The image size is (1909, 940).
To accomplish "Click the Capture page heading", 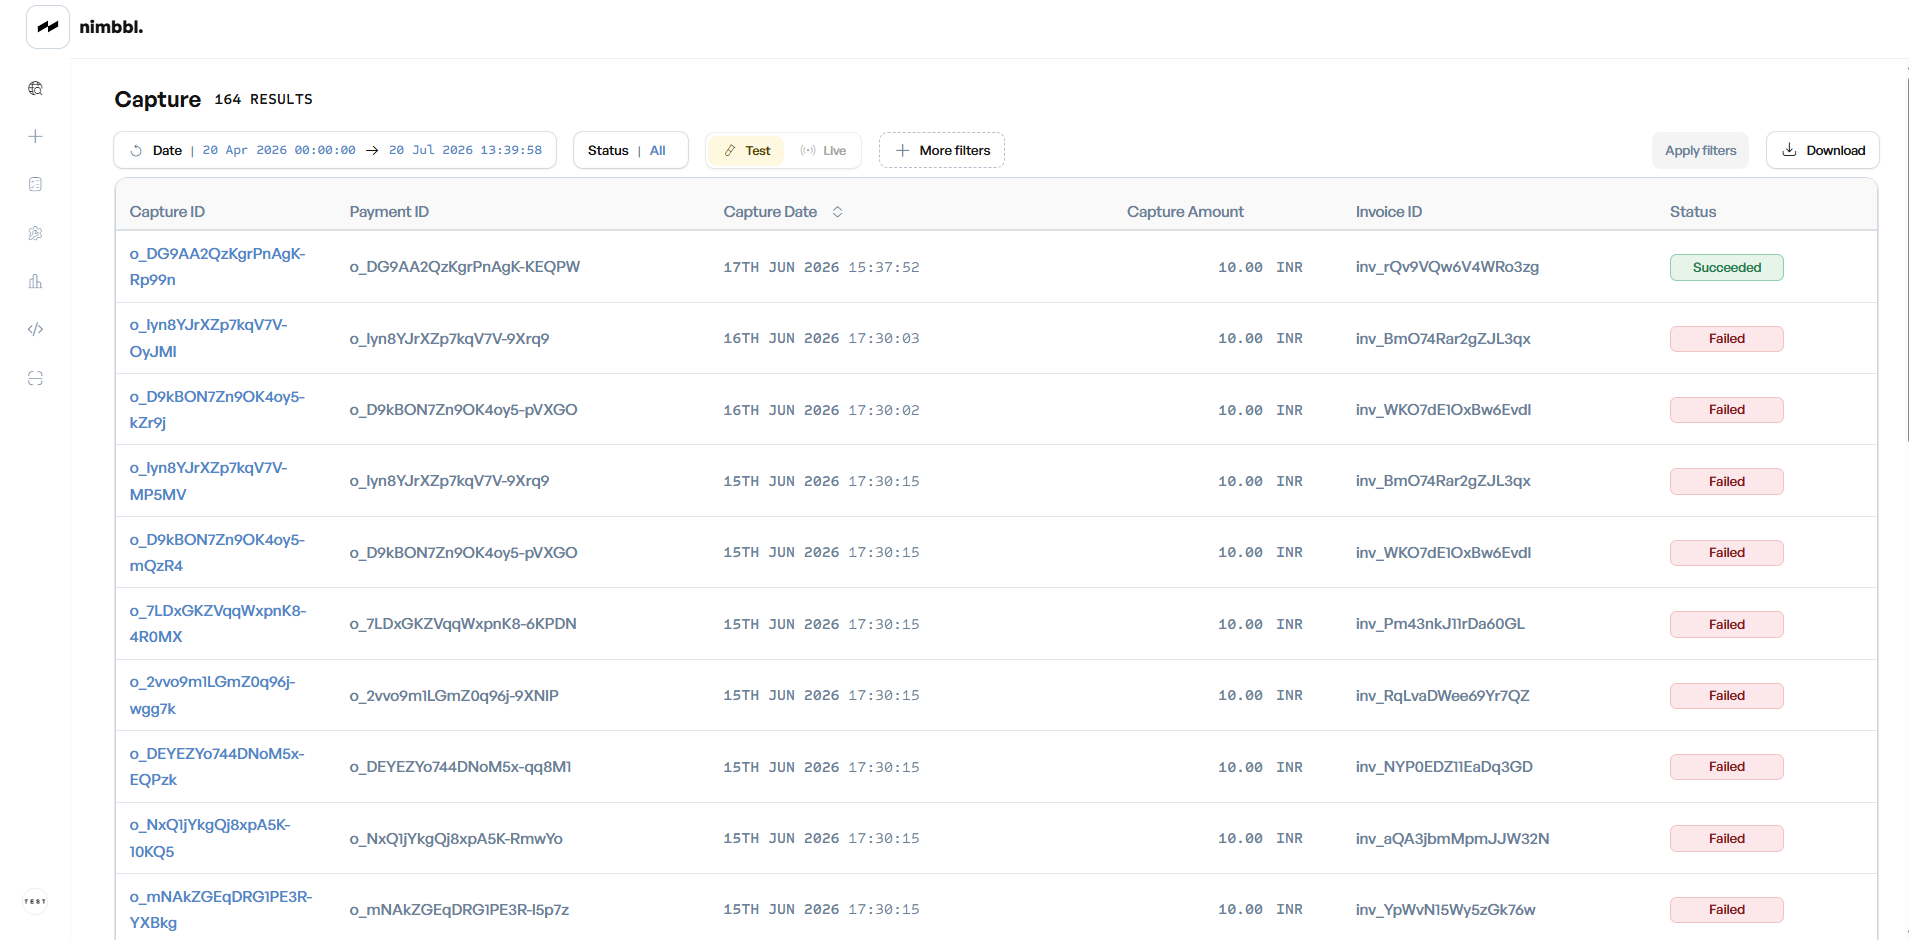I will 158,99.
